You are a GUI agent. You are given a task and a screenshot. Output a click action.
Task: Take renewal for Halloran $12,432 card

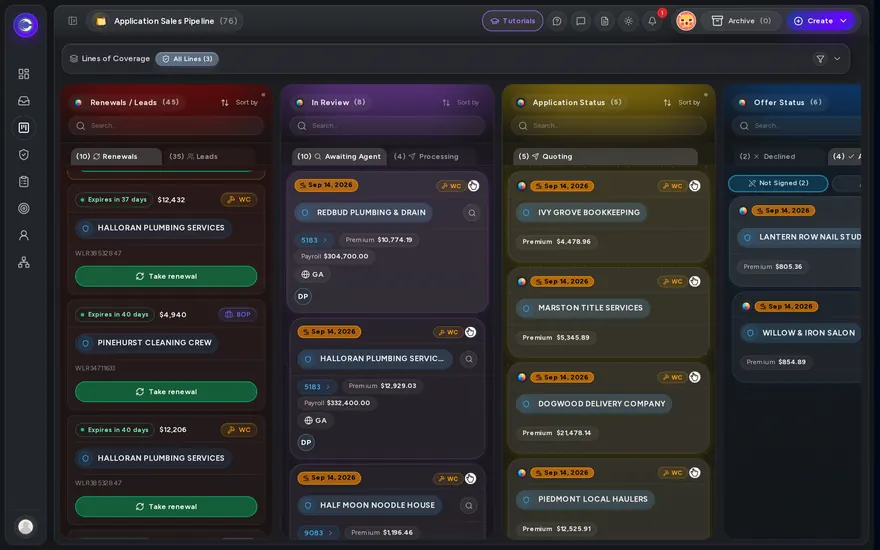pos(166,276)
